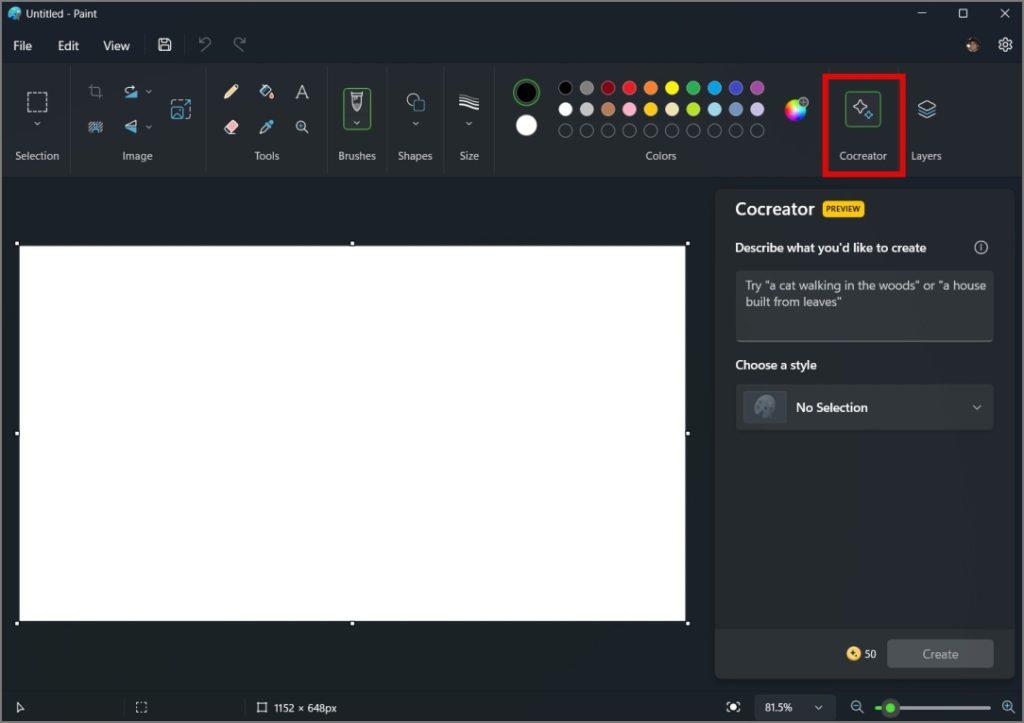Pick the pink palette color
This screenshot has width=1024, height=723.
(x=630, y=109)
